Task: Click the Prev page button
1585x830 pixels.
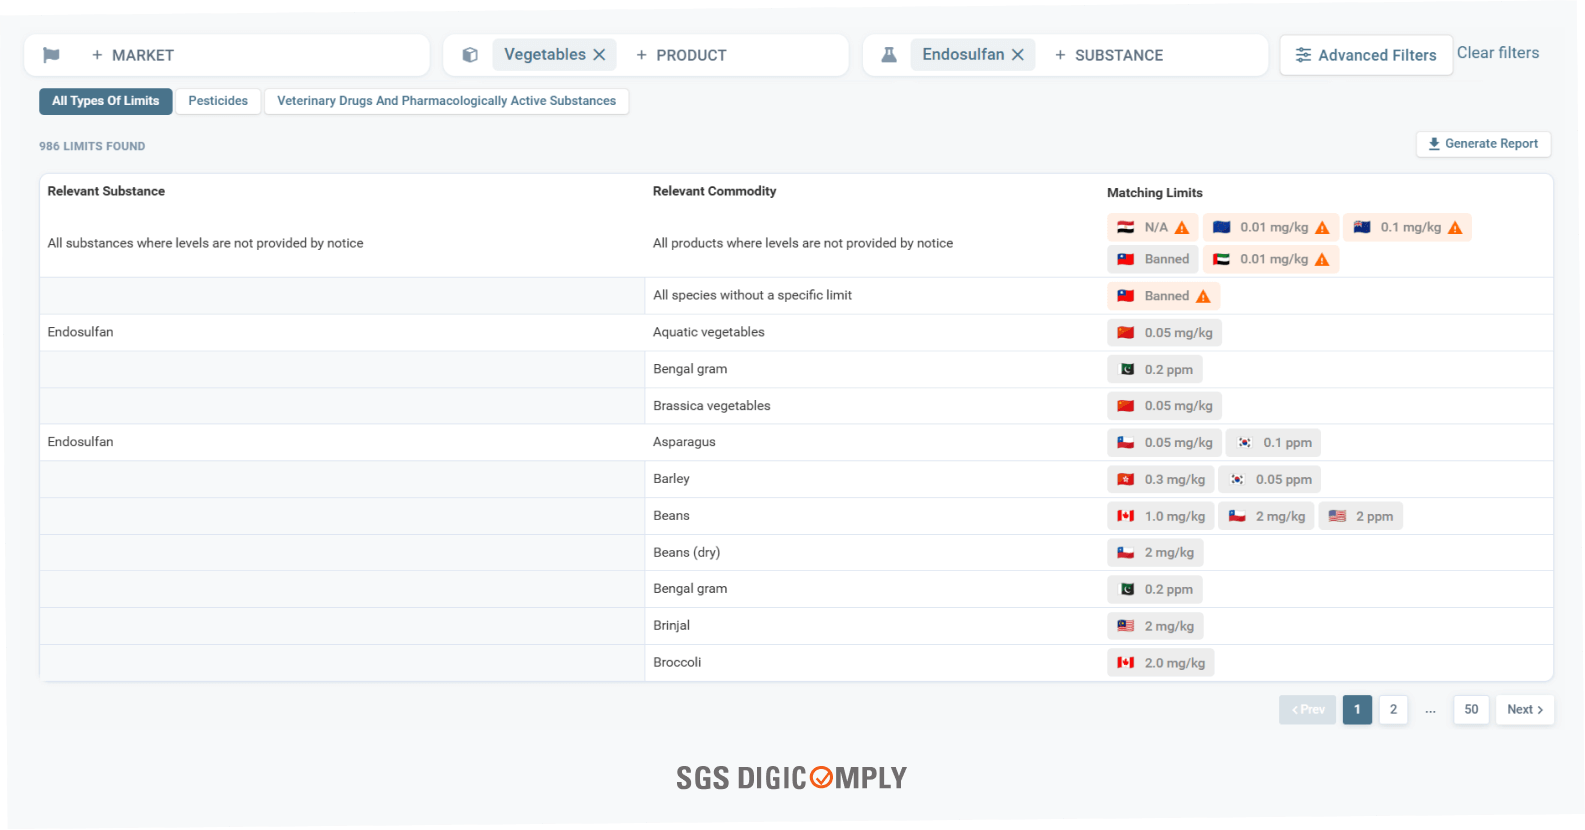Action: 1307,710
